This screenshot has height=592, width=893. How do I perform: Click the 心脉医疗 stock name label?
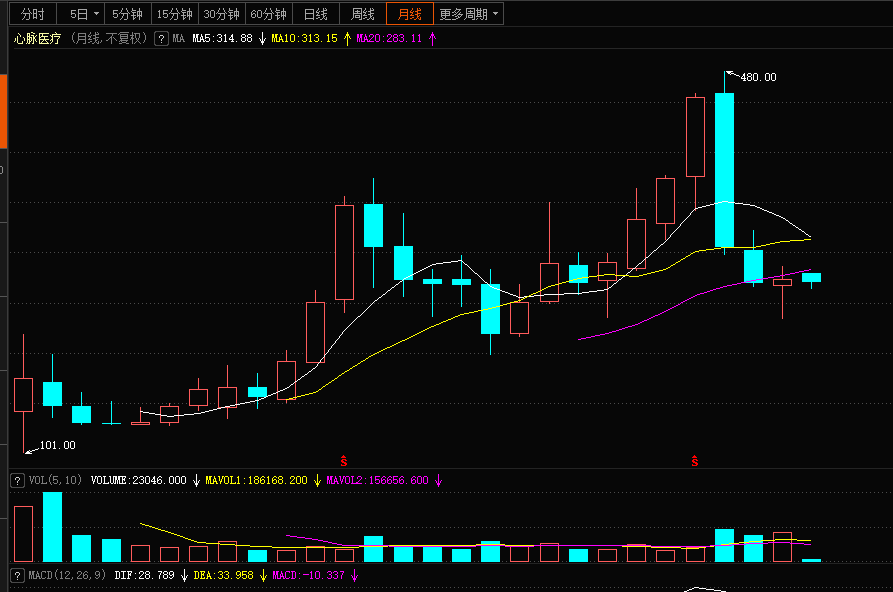coord(38,38)
